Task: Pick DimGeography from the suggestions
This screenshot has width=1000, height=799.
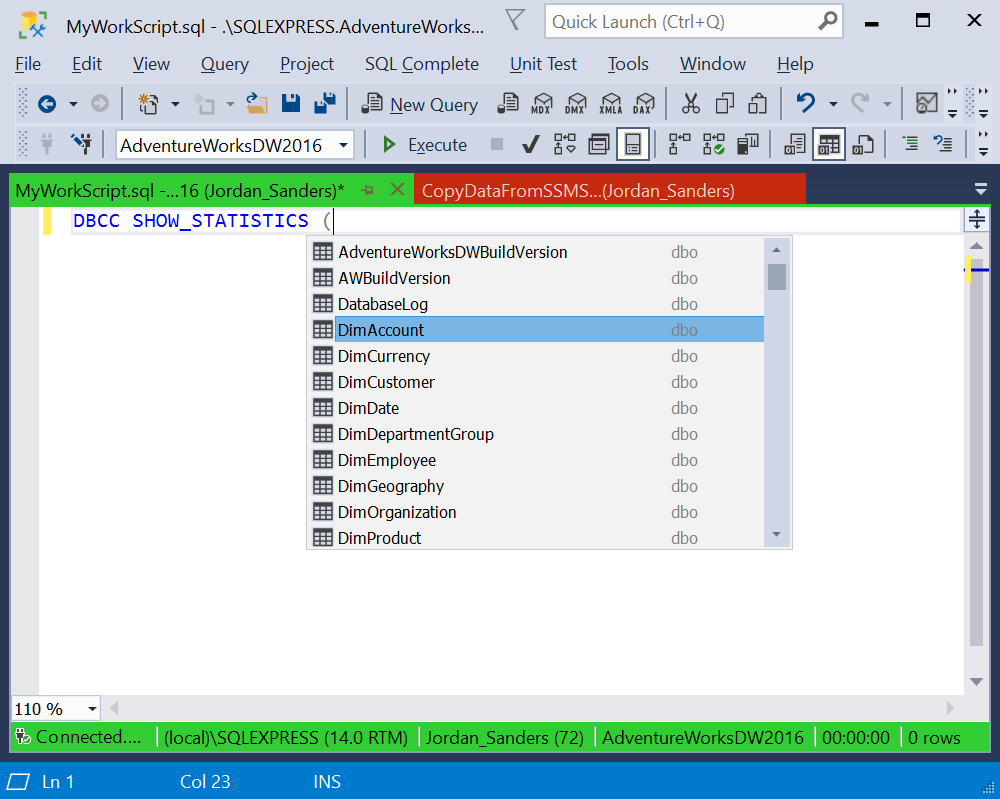Action: click(536, 486)
